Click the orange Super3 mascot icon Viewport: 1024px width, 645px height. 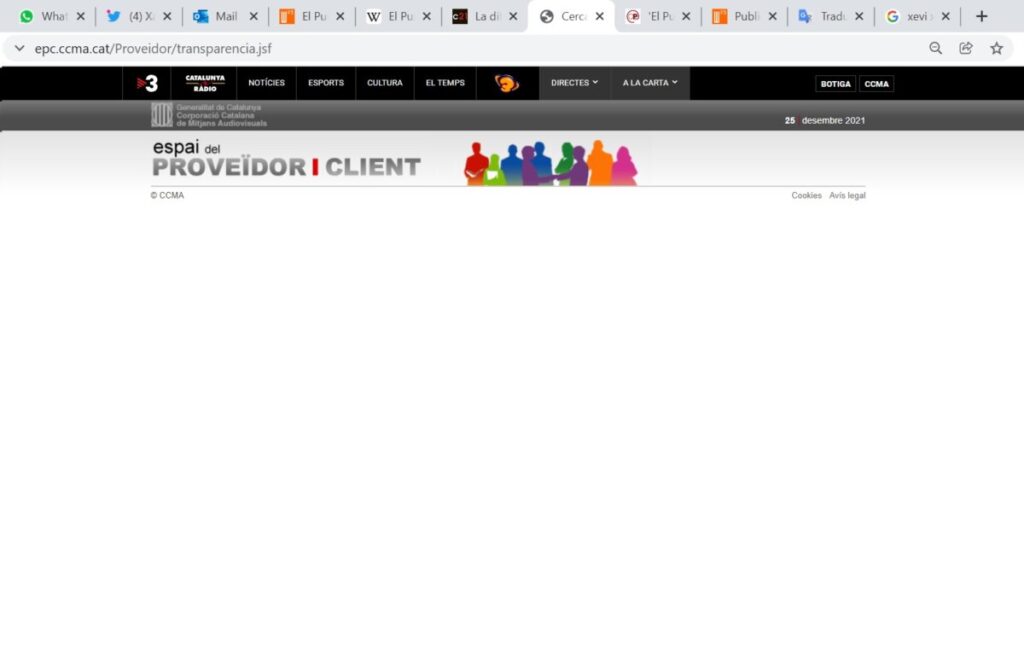click(x=507, y=83)
